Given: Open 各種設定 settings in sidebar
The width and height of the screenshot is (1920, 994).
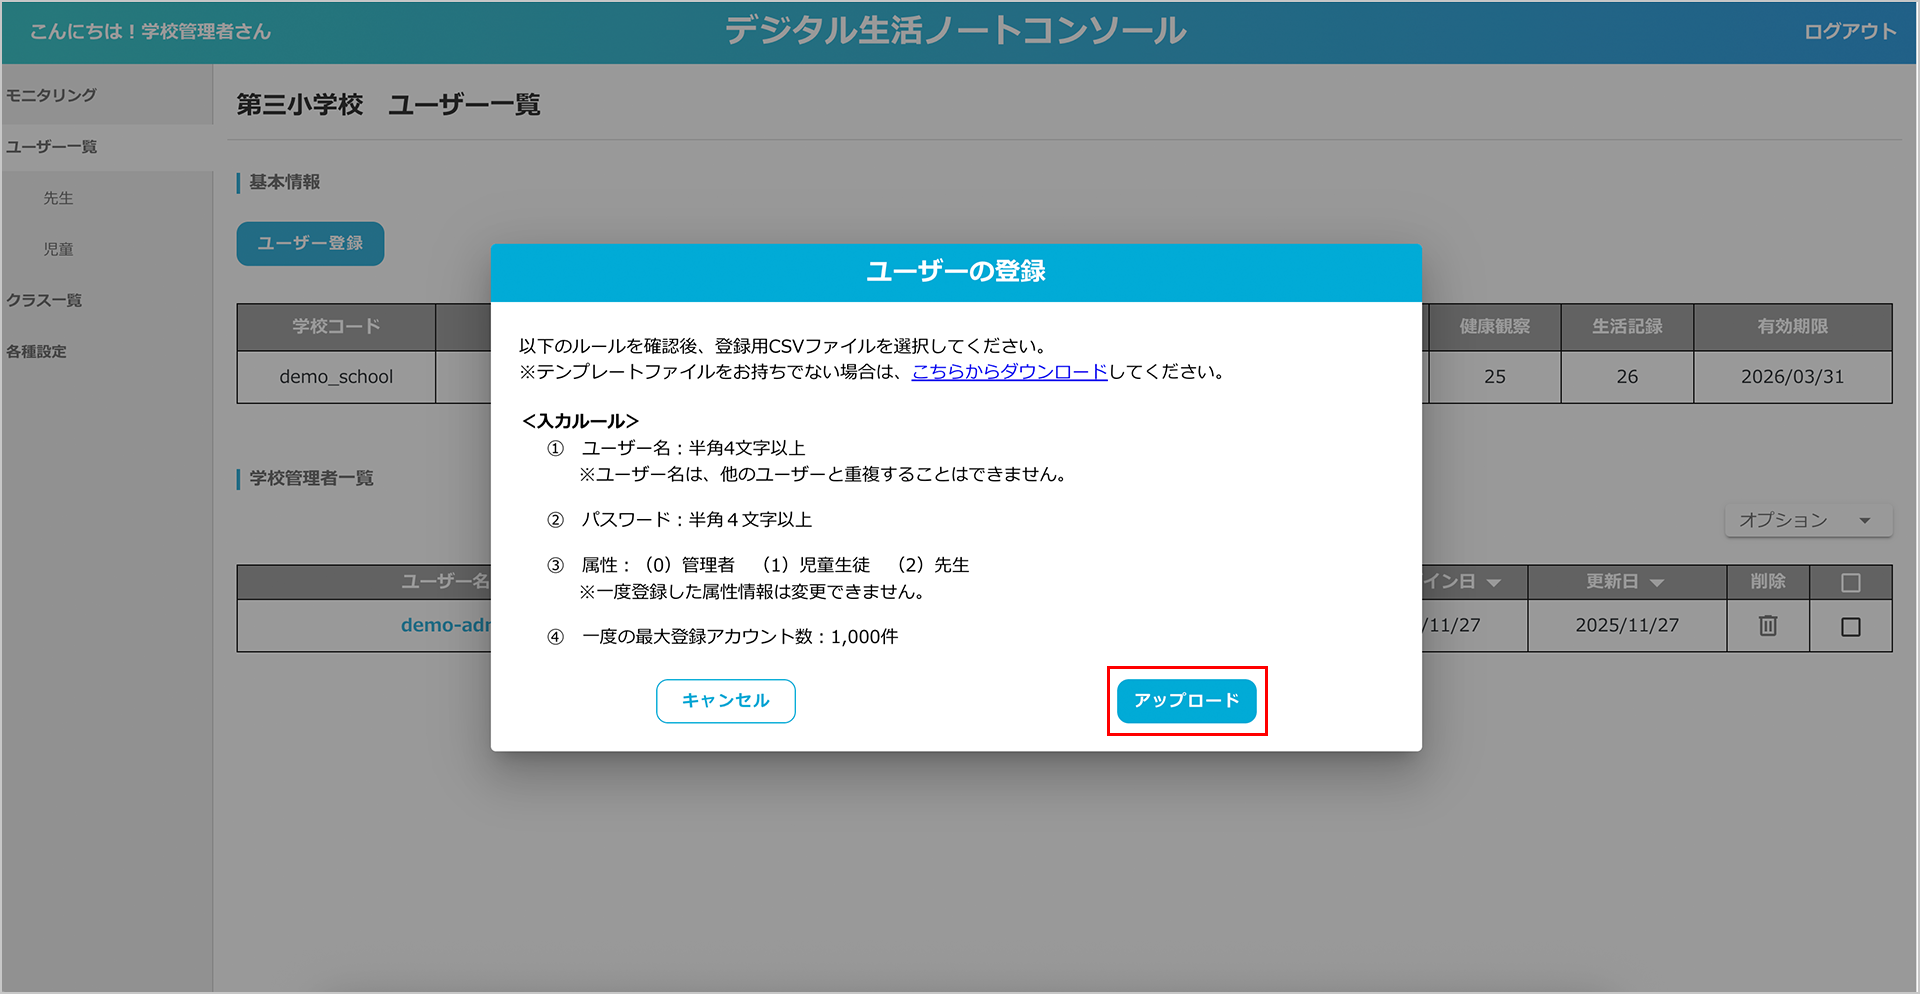Looking at the screenshot, I should 37,351.
